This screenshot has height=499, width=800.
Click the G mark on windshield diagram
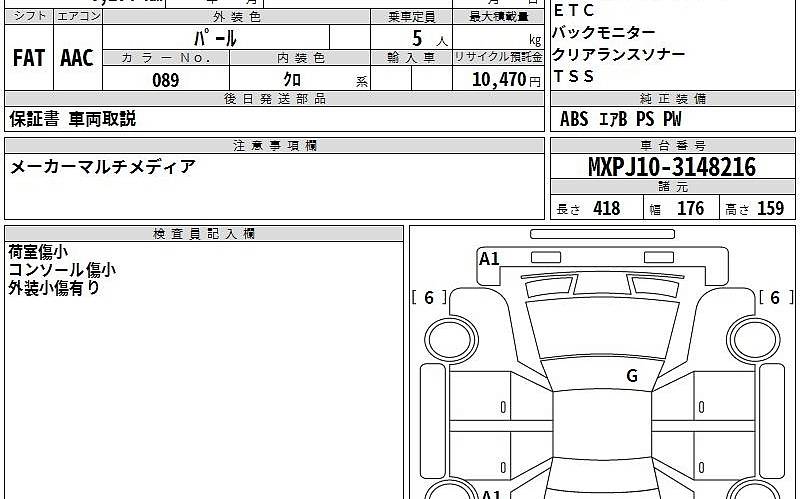pyautogui.click(x=632, y=376)
